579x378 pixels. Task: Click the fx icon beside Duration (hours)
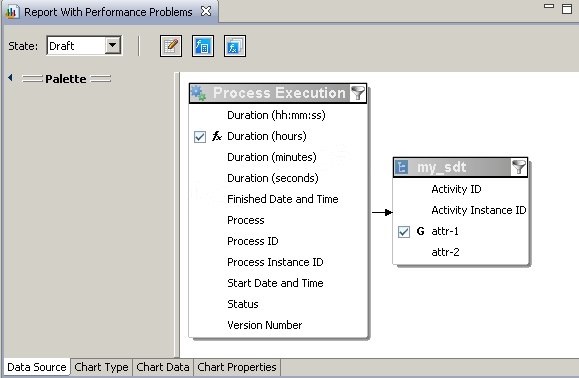[x=217, y=136]
